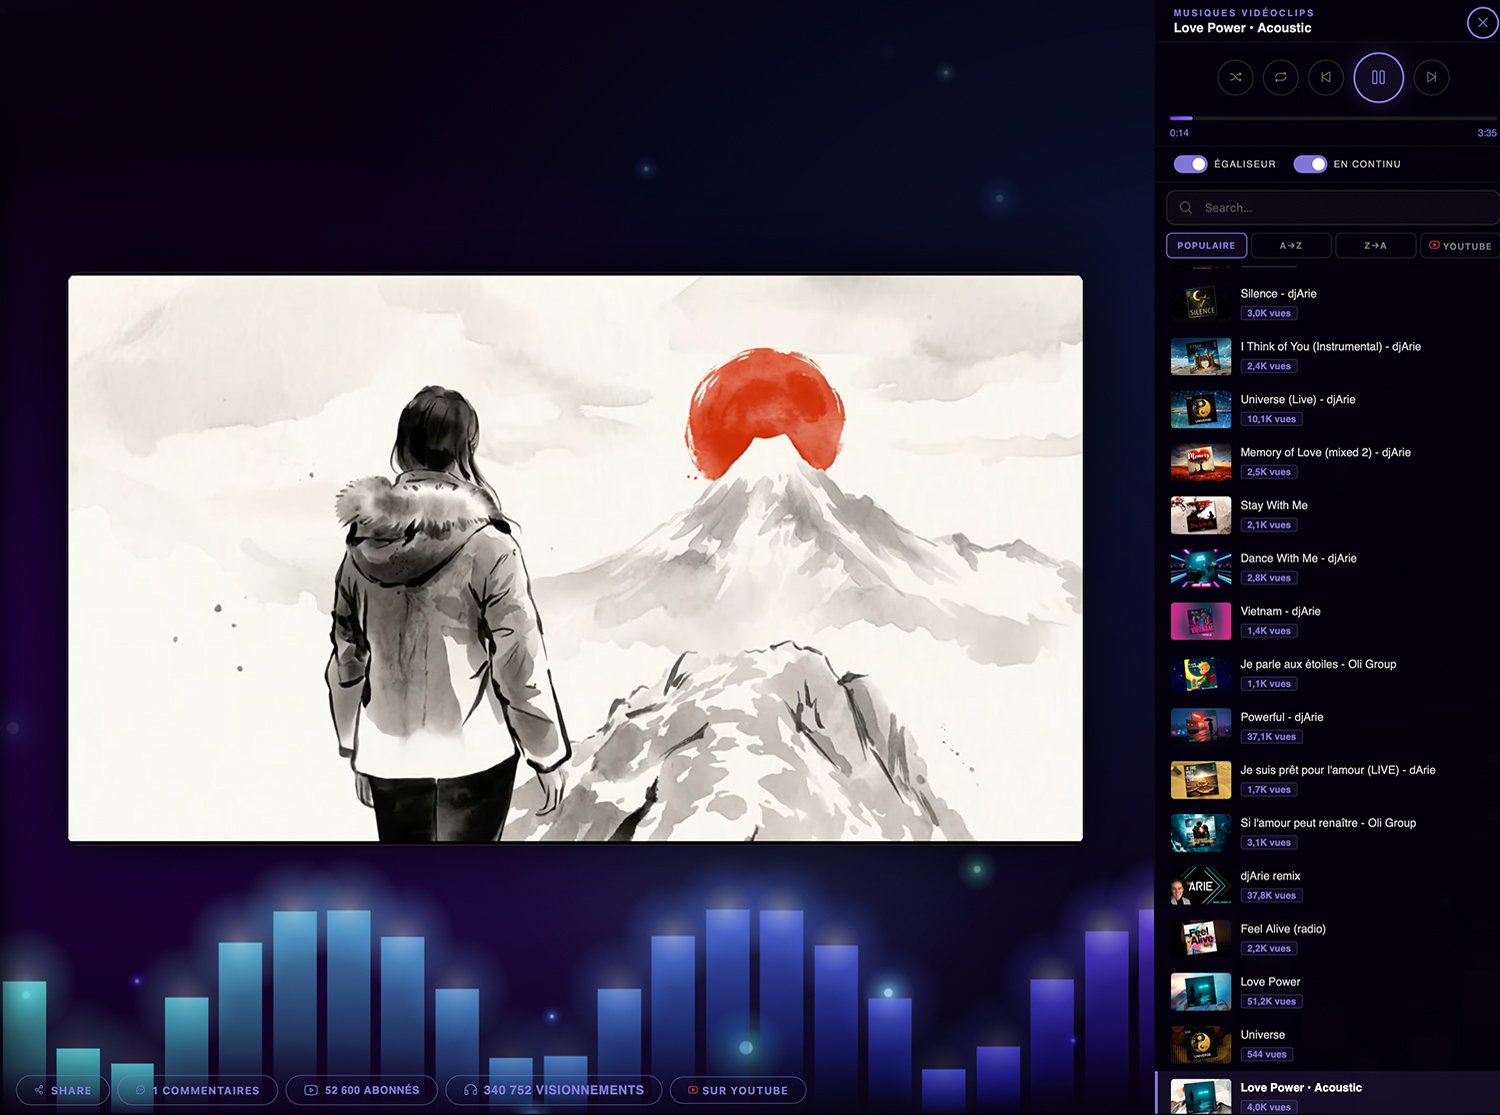The width and height of the screenshot is (1500, 1115).
Task: Click the headphones icon beside Visionnements
Action: point(470,1090)
